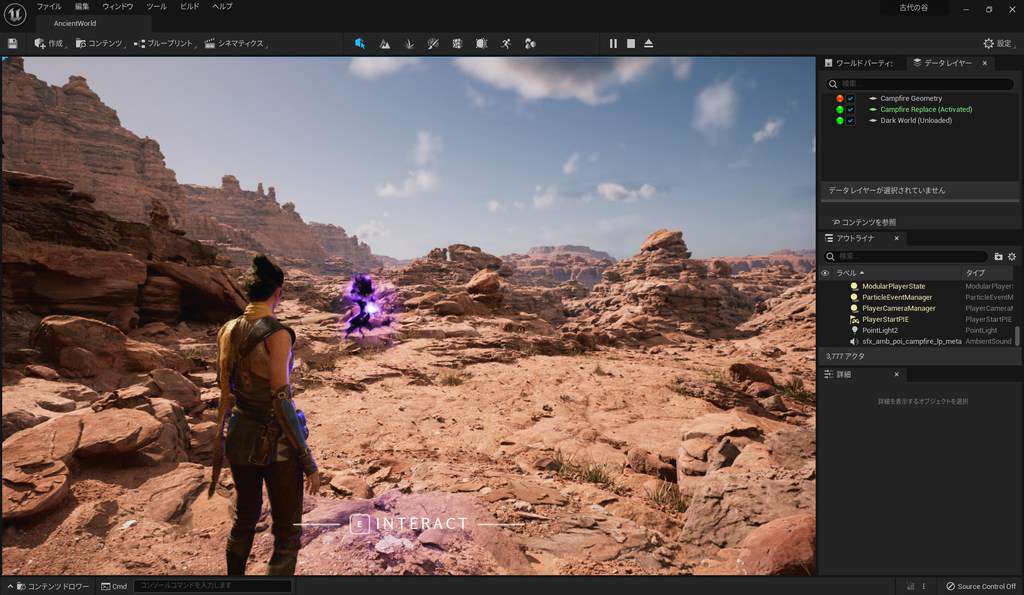Open the 設定 (Settings) dropdown

click(x=1000, y=44)
